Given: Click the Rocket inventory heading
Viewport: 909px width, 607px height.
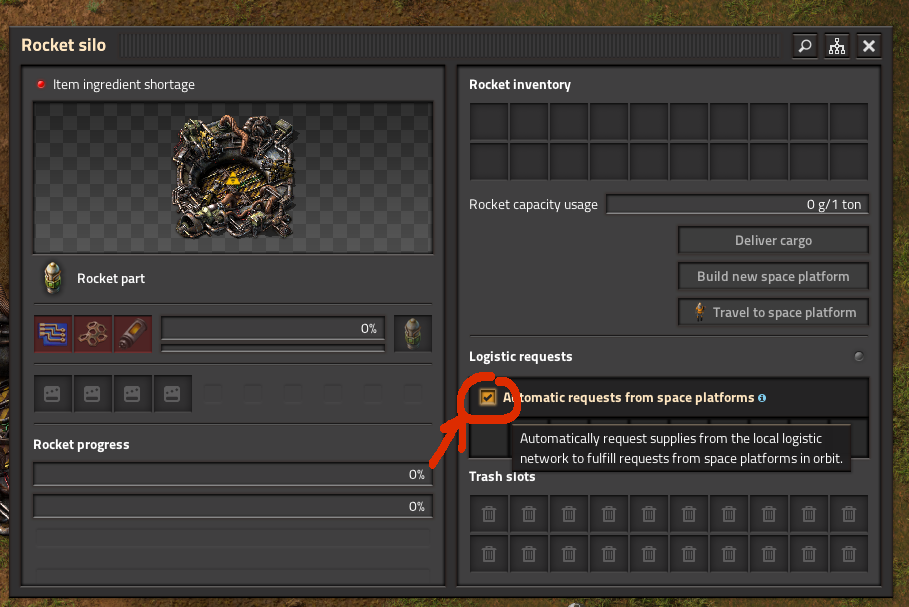Looking at the screenshot, I should (520, 85).
